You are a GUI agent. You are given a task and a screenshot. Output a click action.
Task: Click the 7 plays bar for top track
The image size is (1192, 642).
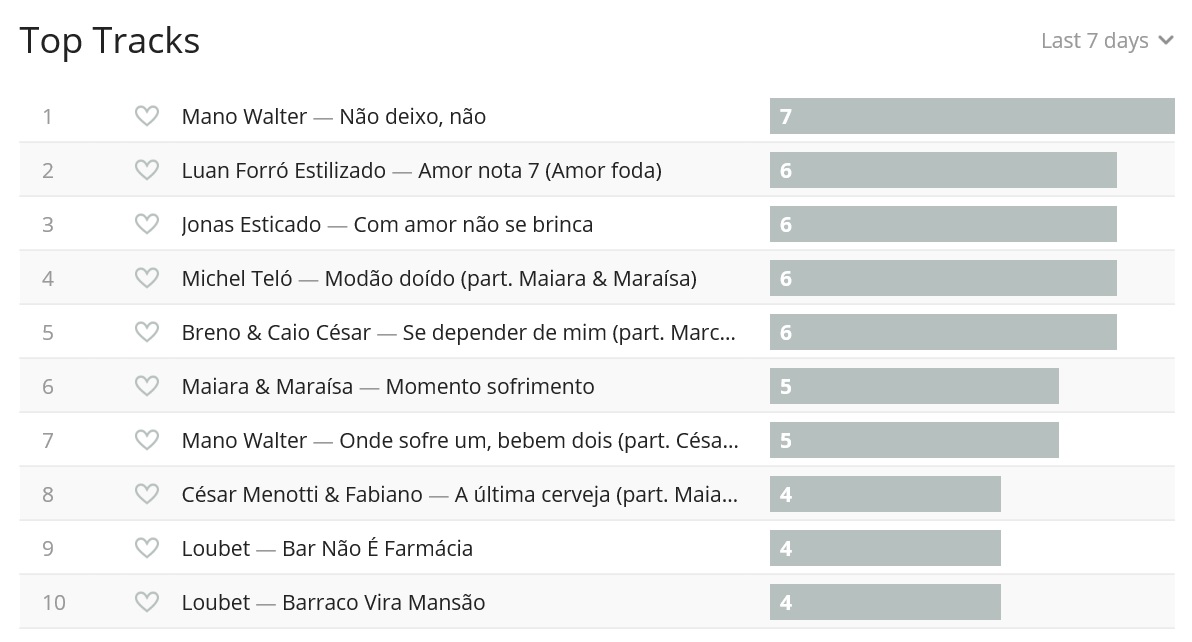pyautogui.click(x=971, y=116)
